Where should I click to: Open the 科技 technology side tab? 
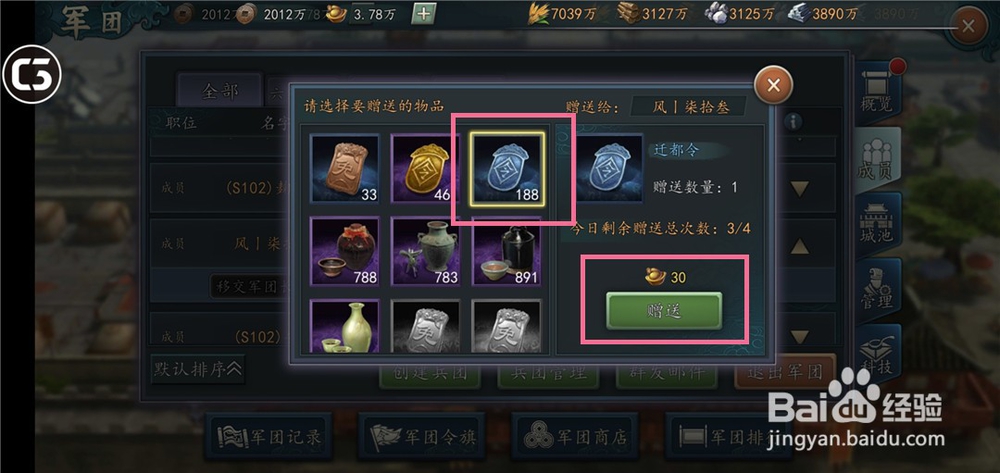click(x=878, y=354)
